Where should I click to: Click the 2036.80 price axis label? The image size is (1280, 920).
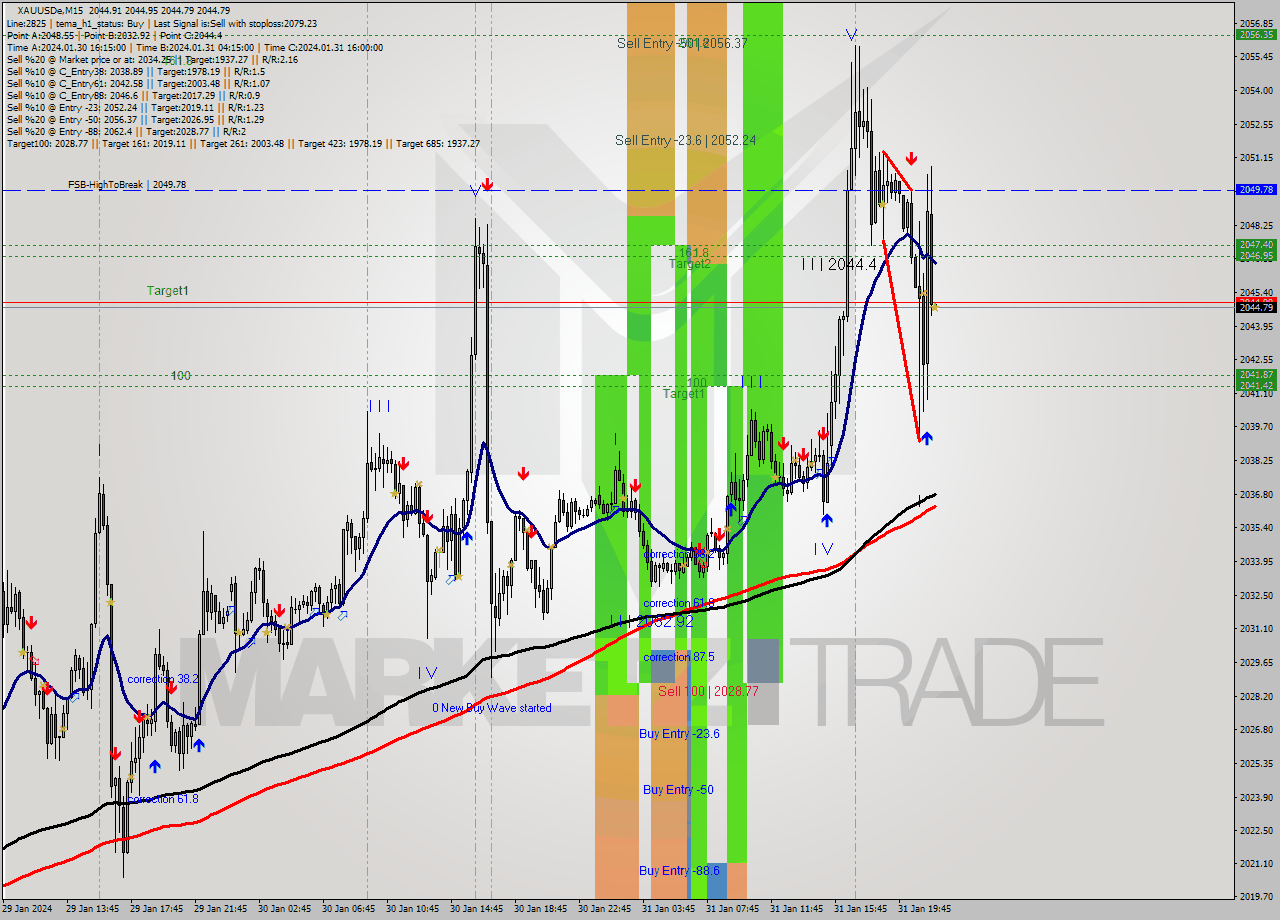(x=1256, y=494)
